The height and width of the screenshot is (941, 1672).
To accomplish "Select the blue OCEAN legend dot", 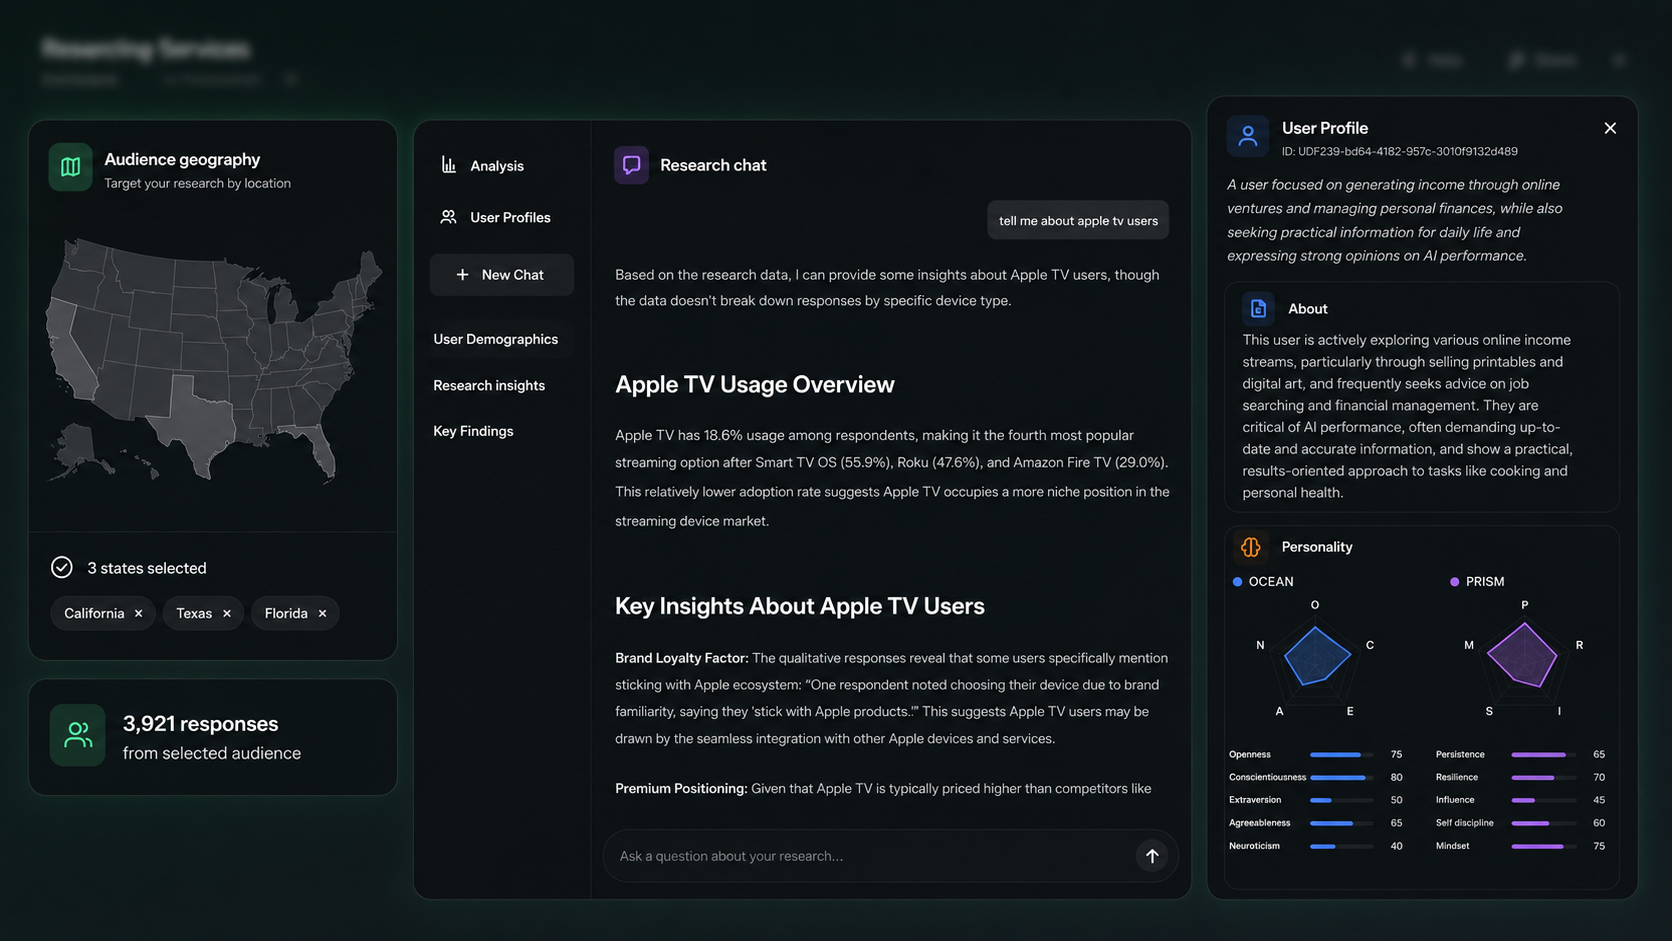I will point(1238,581).
